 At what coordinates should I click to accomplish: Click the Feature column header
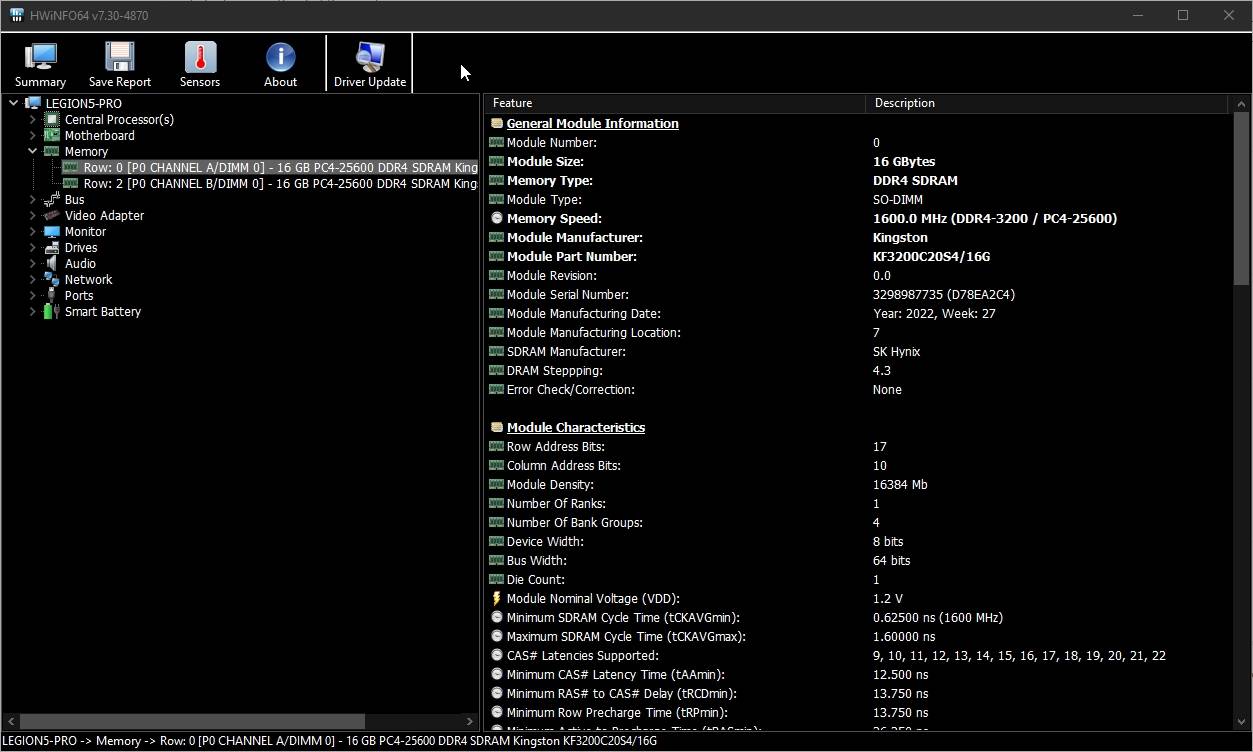click(675, 103)
